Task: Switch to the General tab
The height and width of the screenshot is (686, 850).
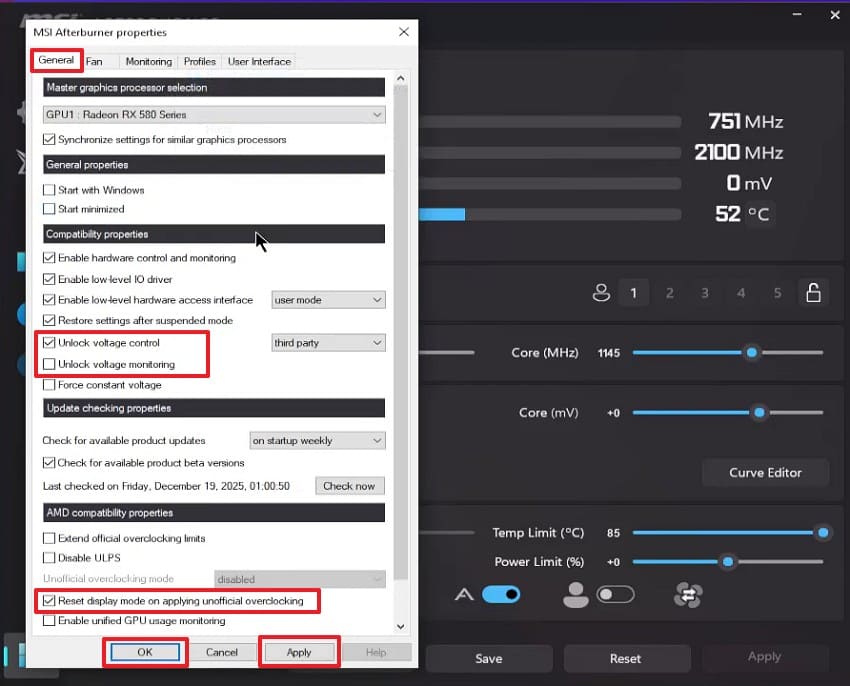Action: click(x=56, y=60)
